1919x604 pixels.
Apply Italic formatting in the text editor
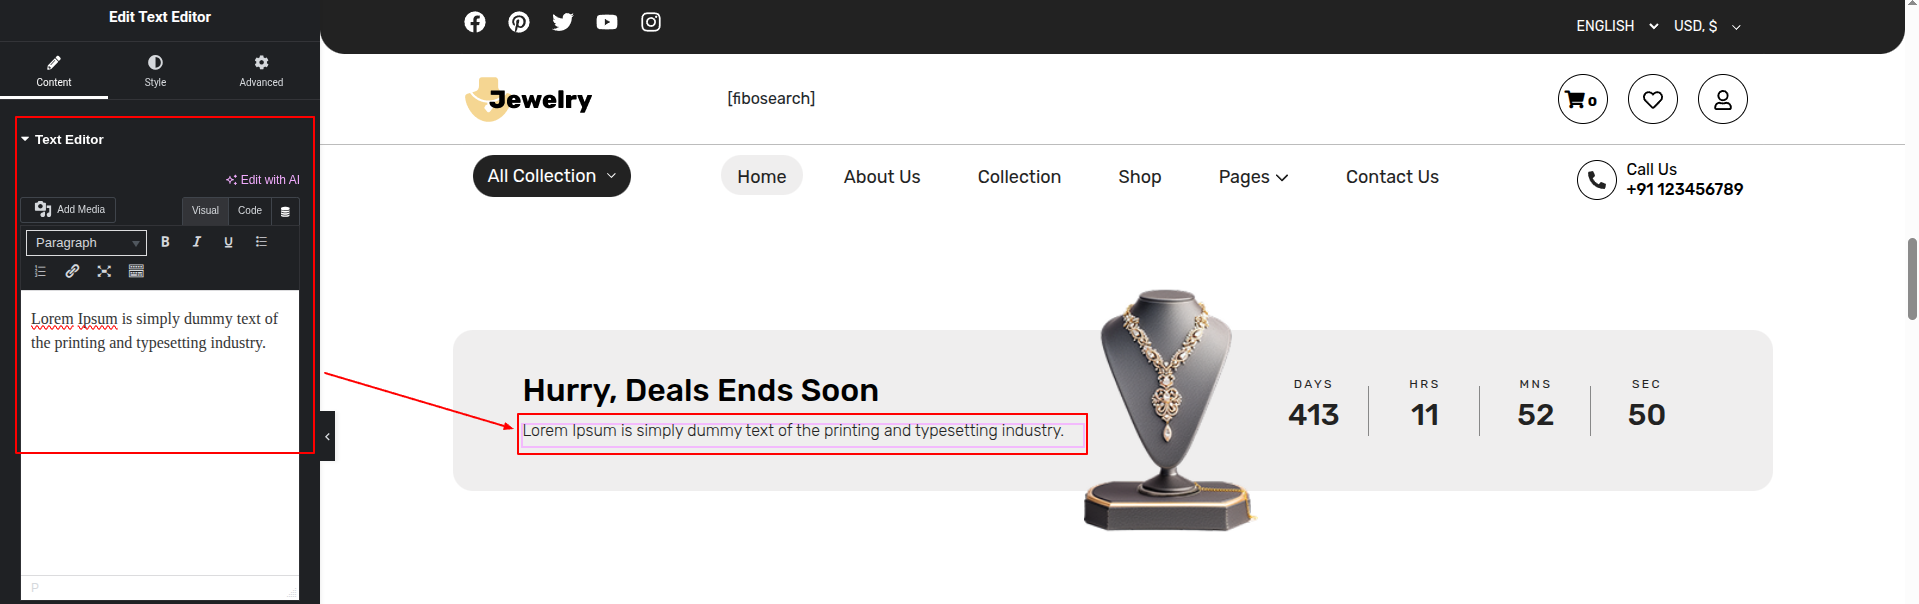click(197, 242)
